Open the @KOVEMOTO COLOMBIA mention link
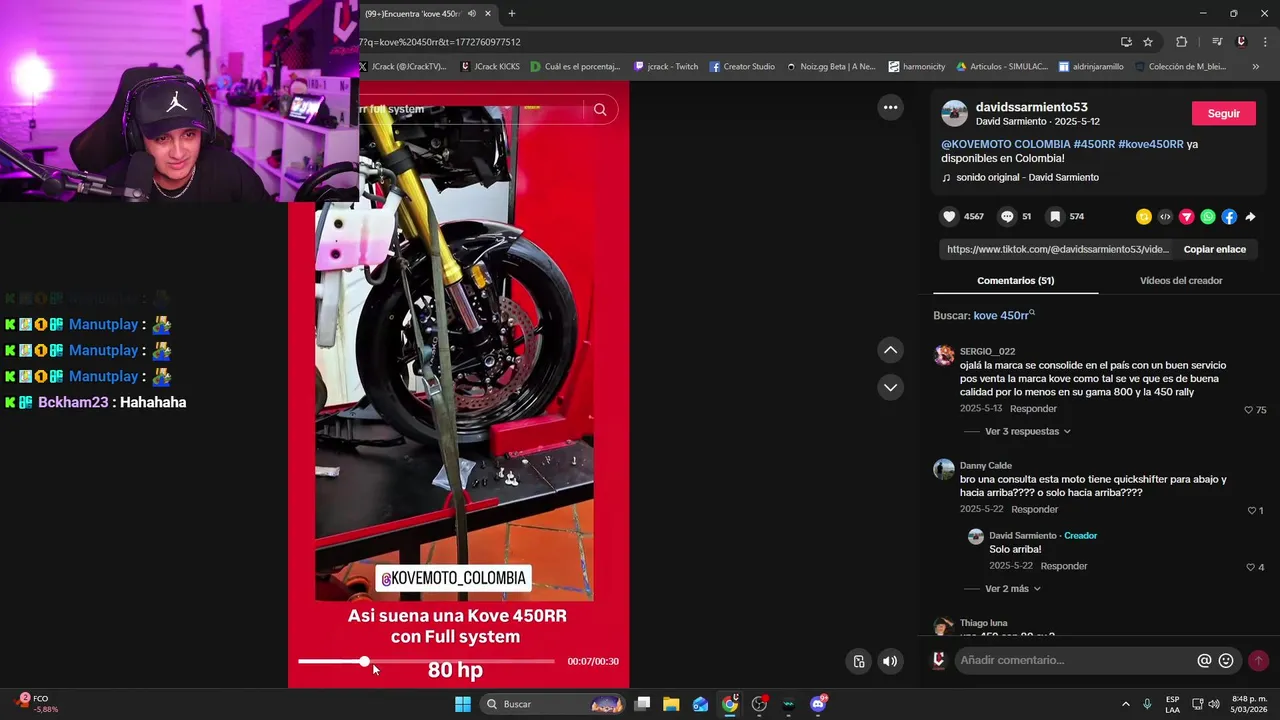1280x720 pixels. pyautogui.click(x=1005, y=144)
